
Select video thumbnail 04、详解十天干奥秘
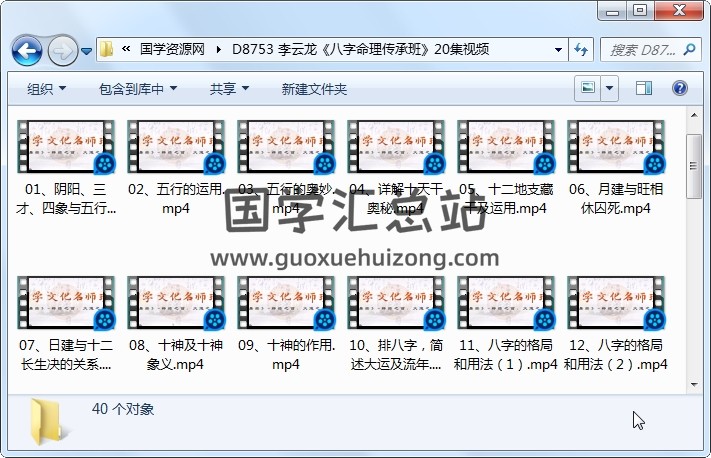(396, 147)
